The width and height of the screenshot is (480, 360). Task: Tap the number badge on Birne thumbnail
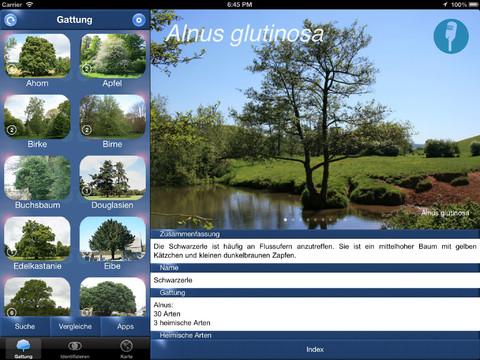pos(87,130)
